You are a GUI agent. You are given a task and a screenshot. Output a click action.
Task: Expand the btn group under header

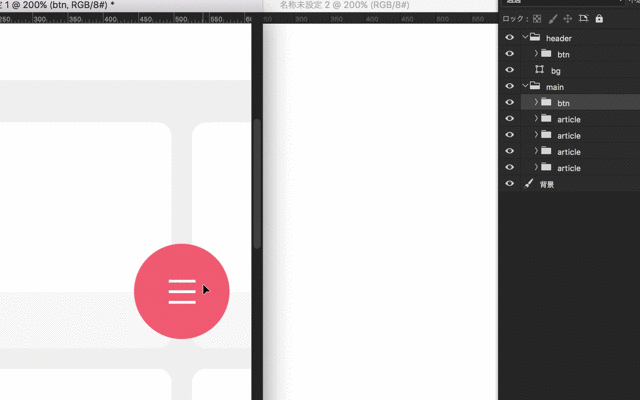pos(536,53)
